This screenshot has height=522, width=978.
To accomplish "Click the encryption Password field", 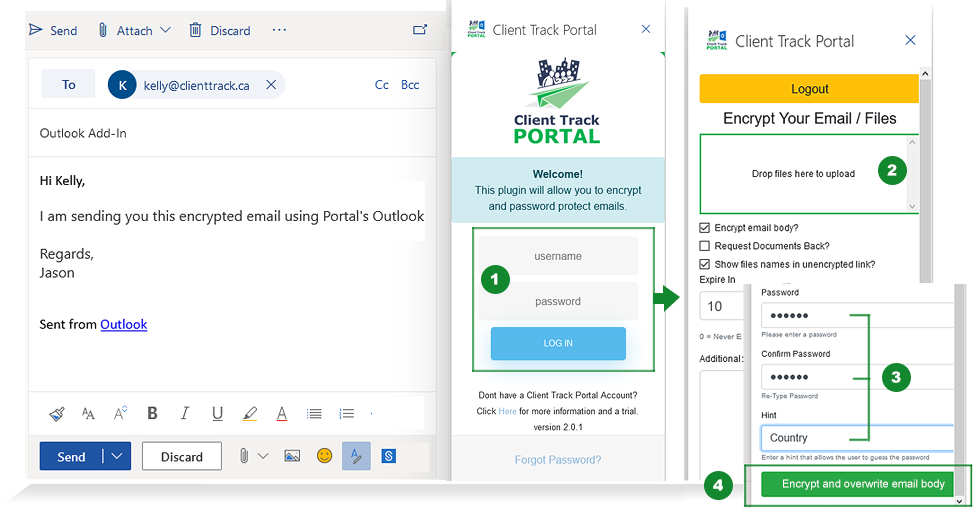I will pyautogui.click(x=857, y=315).
